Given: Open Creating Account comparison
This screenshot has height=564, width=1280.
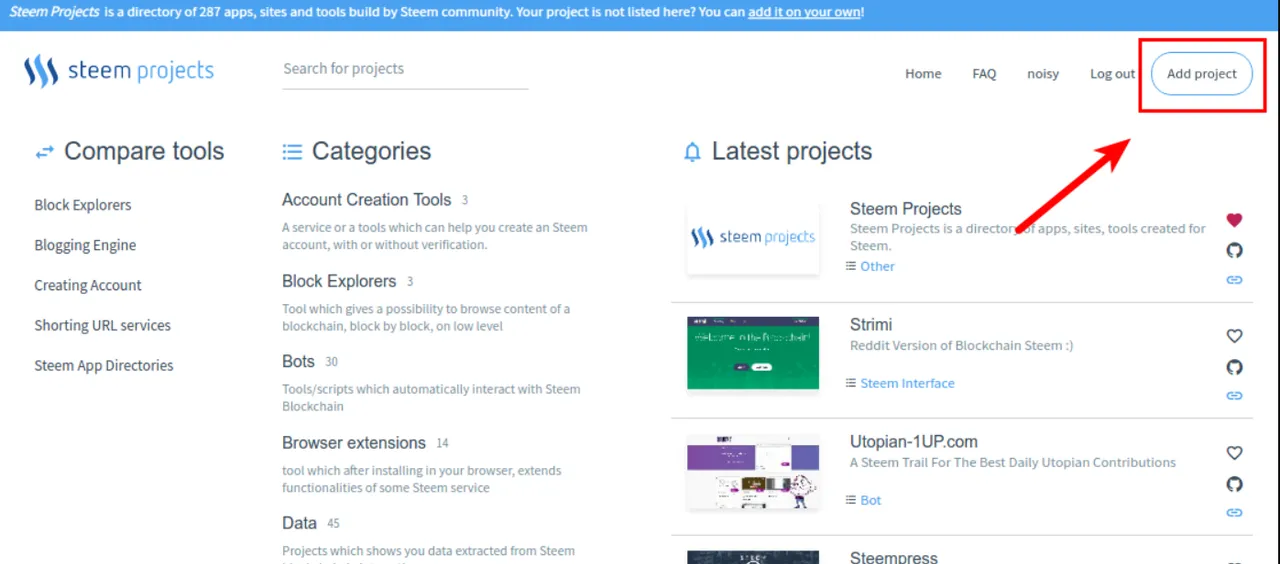Looking at the screenshot, I should point(88,285).
